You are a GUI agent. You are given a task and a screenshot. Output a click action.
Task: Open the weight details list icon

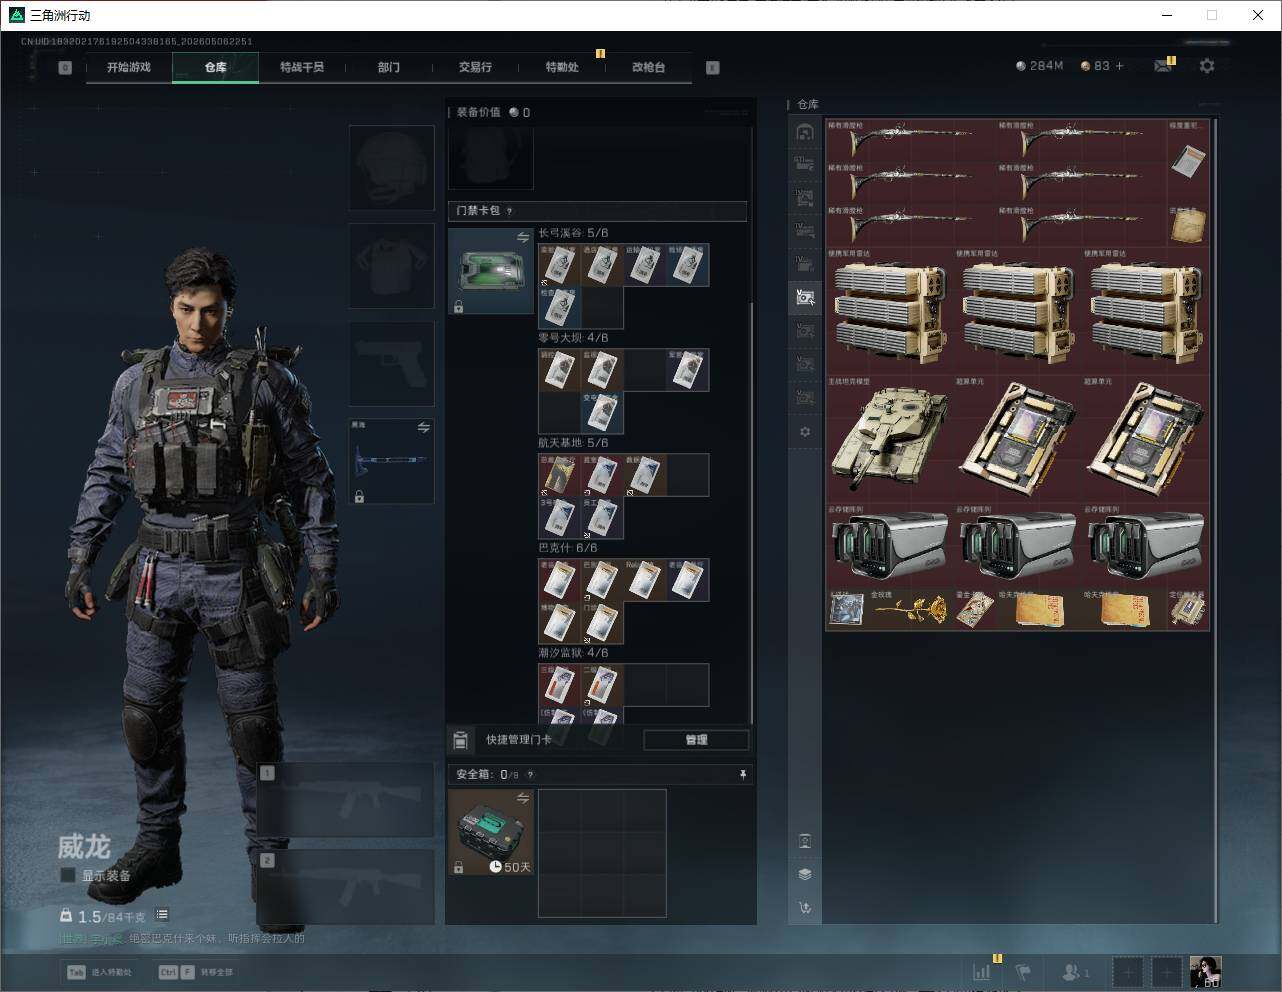pyautogui.click(x=162, y=914)
